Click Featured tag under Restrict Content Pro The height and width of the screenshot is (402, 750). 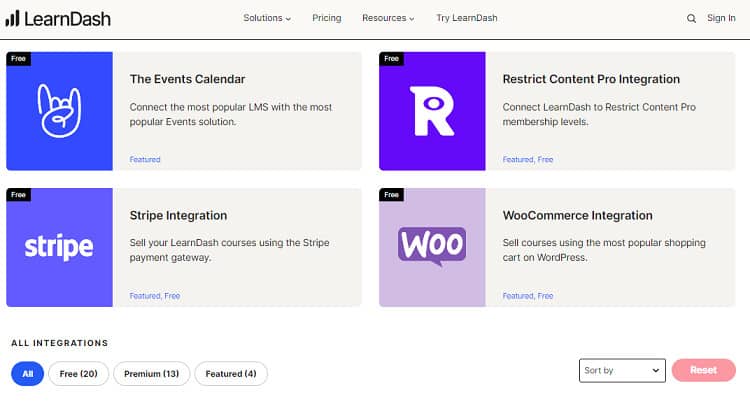tap(518, 159)
